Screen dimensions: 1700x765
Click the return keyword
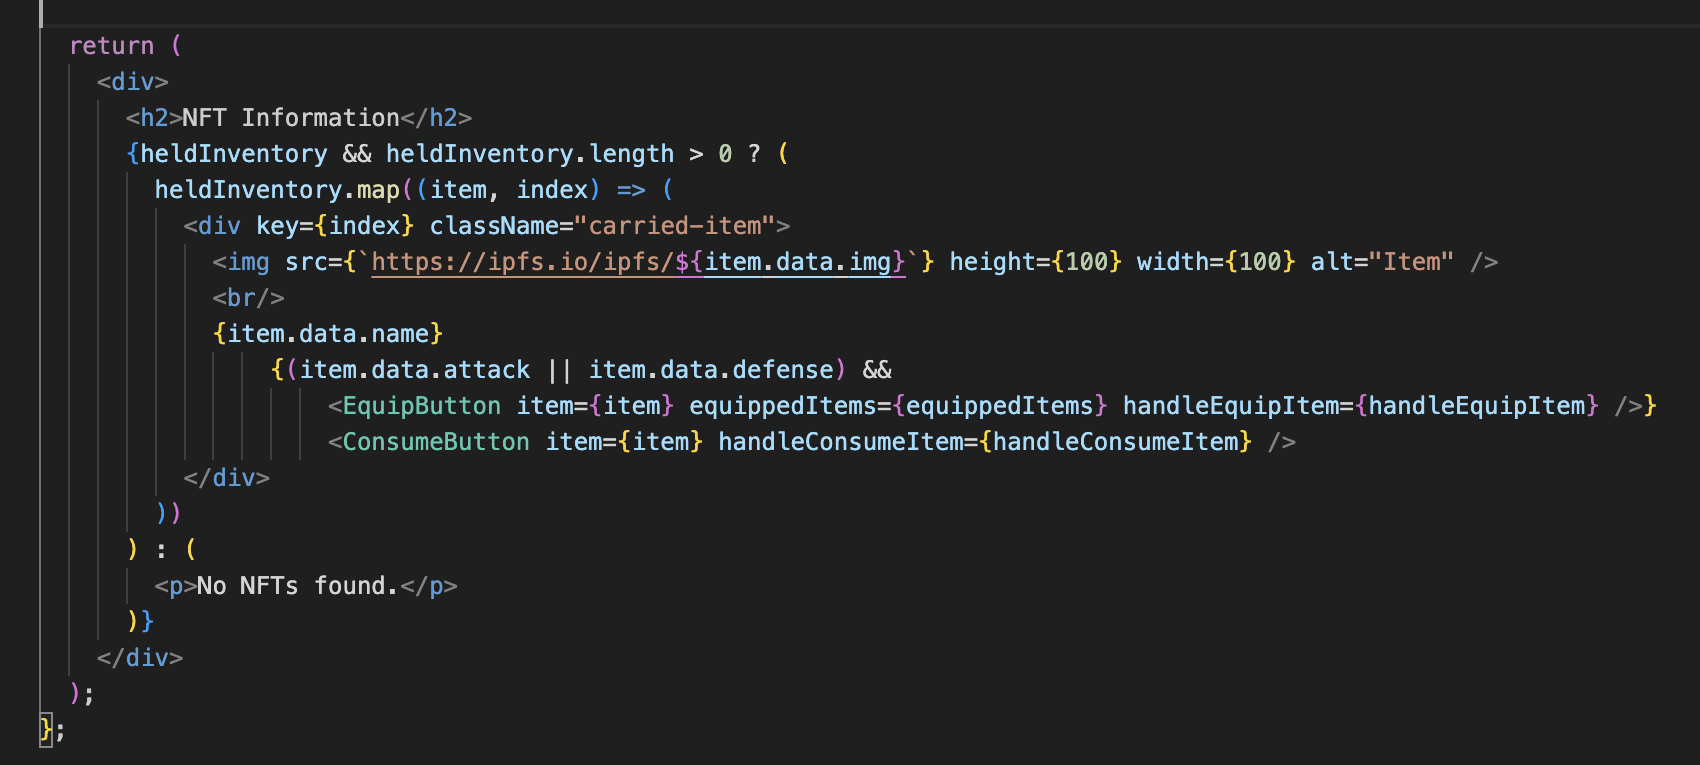tap(111, 46)
